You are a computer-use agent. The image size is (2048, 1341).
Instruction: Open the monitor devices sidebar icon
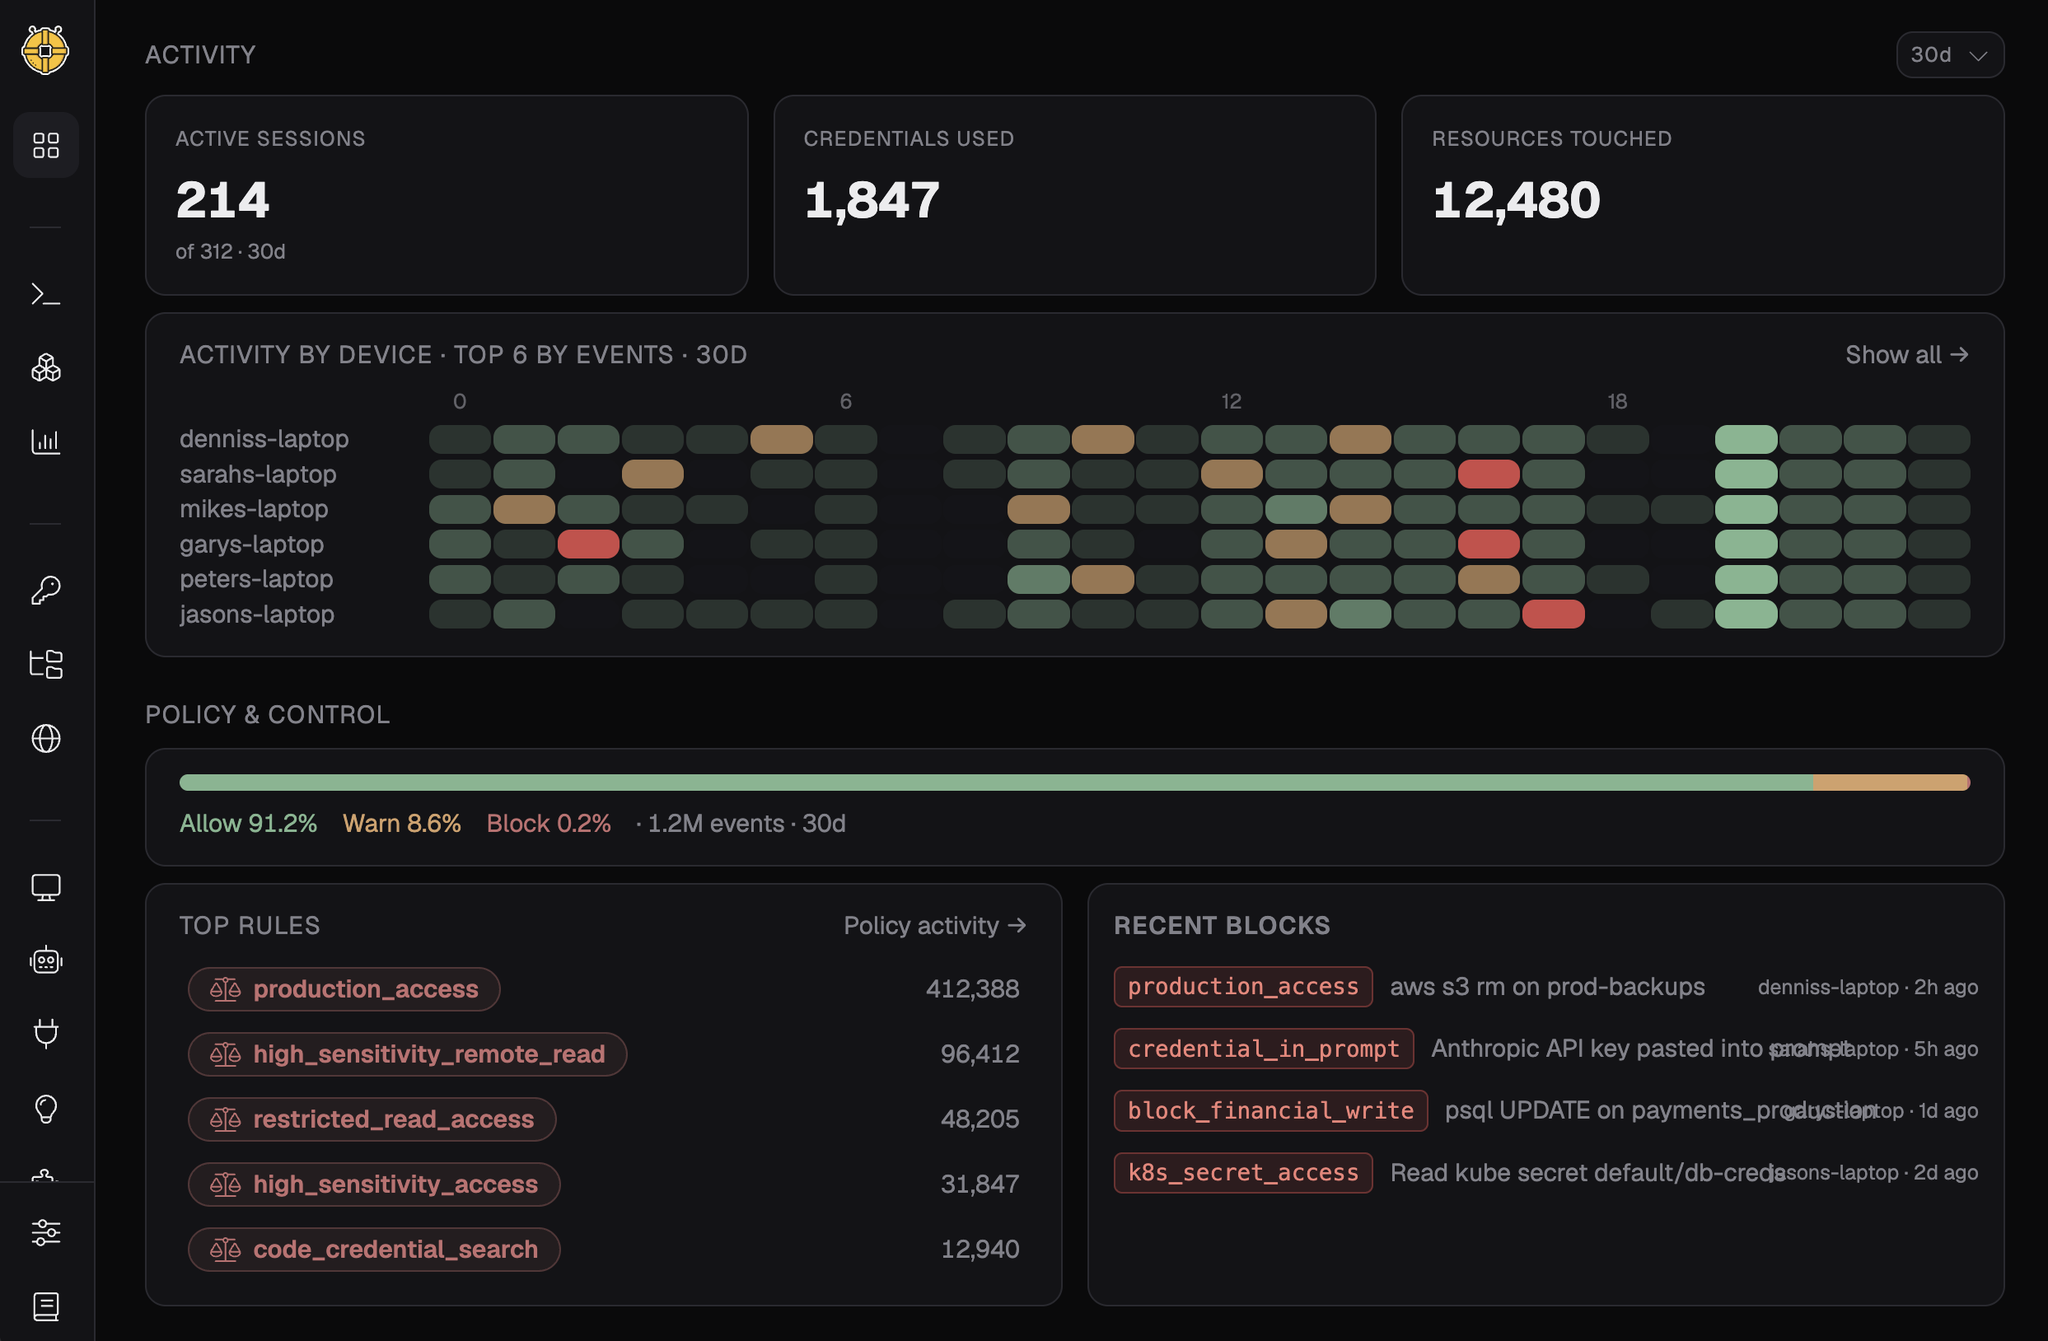(46, 887)
